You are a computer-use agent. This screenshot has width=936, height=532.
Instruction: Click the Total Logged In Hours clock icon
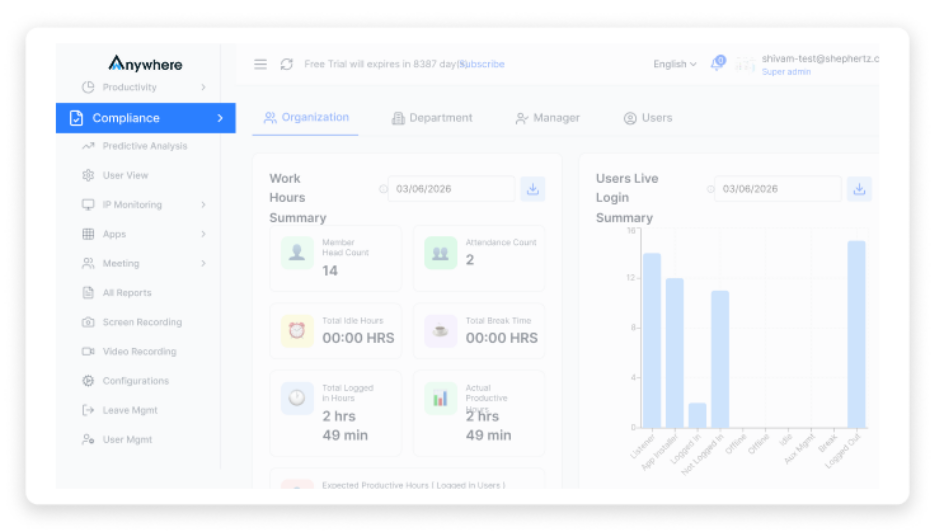[297, 398]
